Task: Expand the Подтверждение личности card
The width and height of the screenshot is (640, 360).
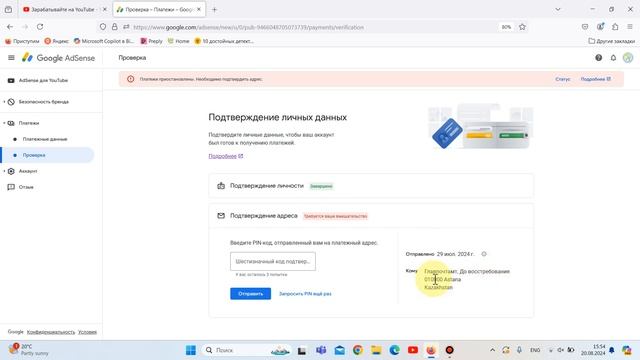Action: point(371,186)
